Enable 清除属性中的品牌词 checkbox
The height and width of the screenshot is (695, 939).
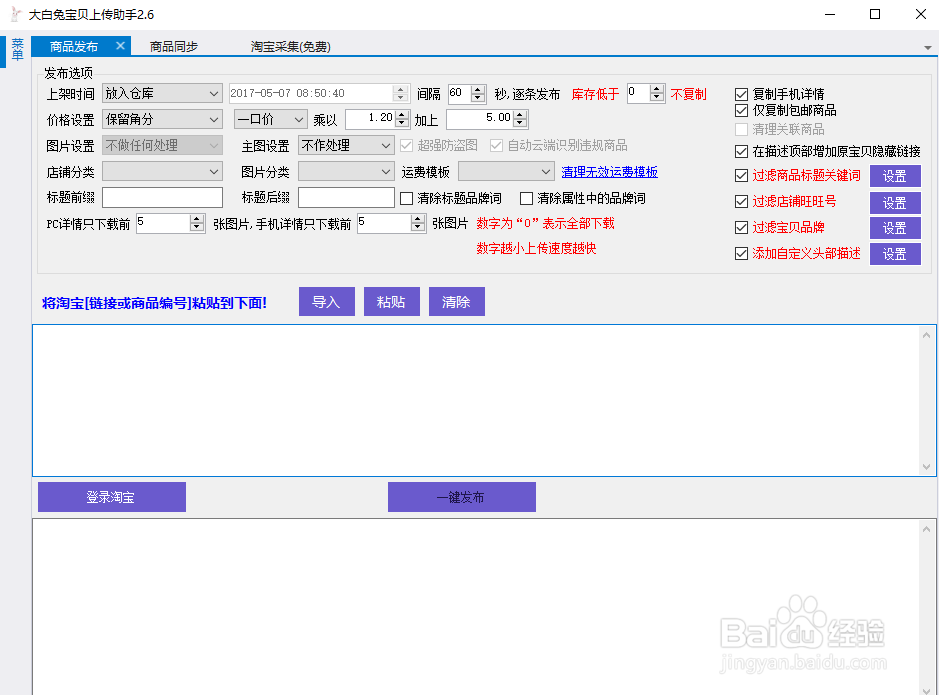[x=526, y=199]
